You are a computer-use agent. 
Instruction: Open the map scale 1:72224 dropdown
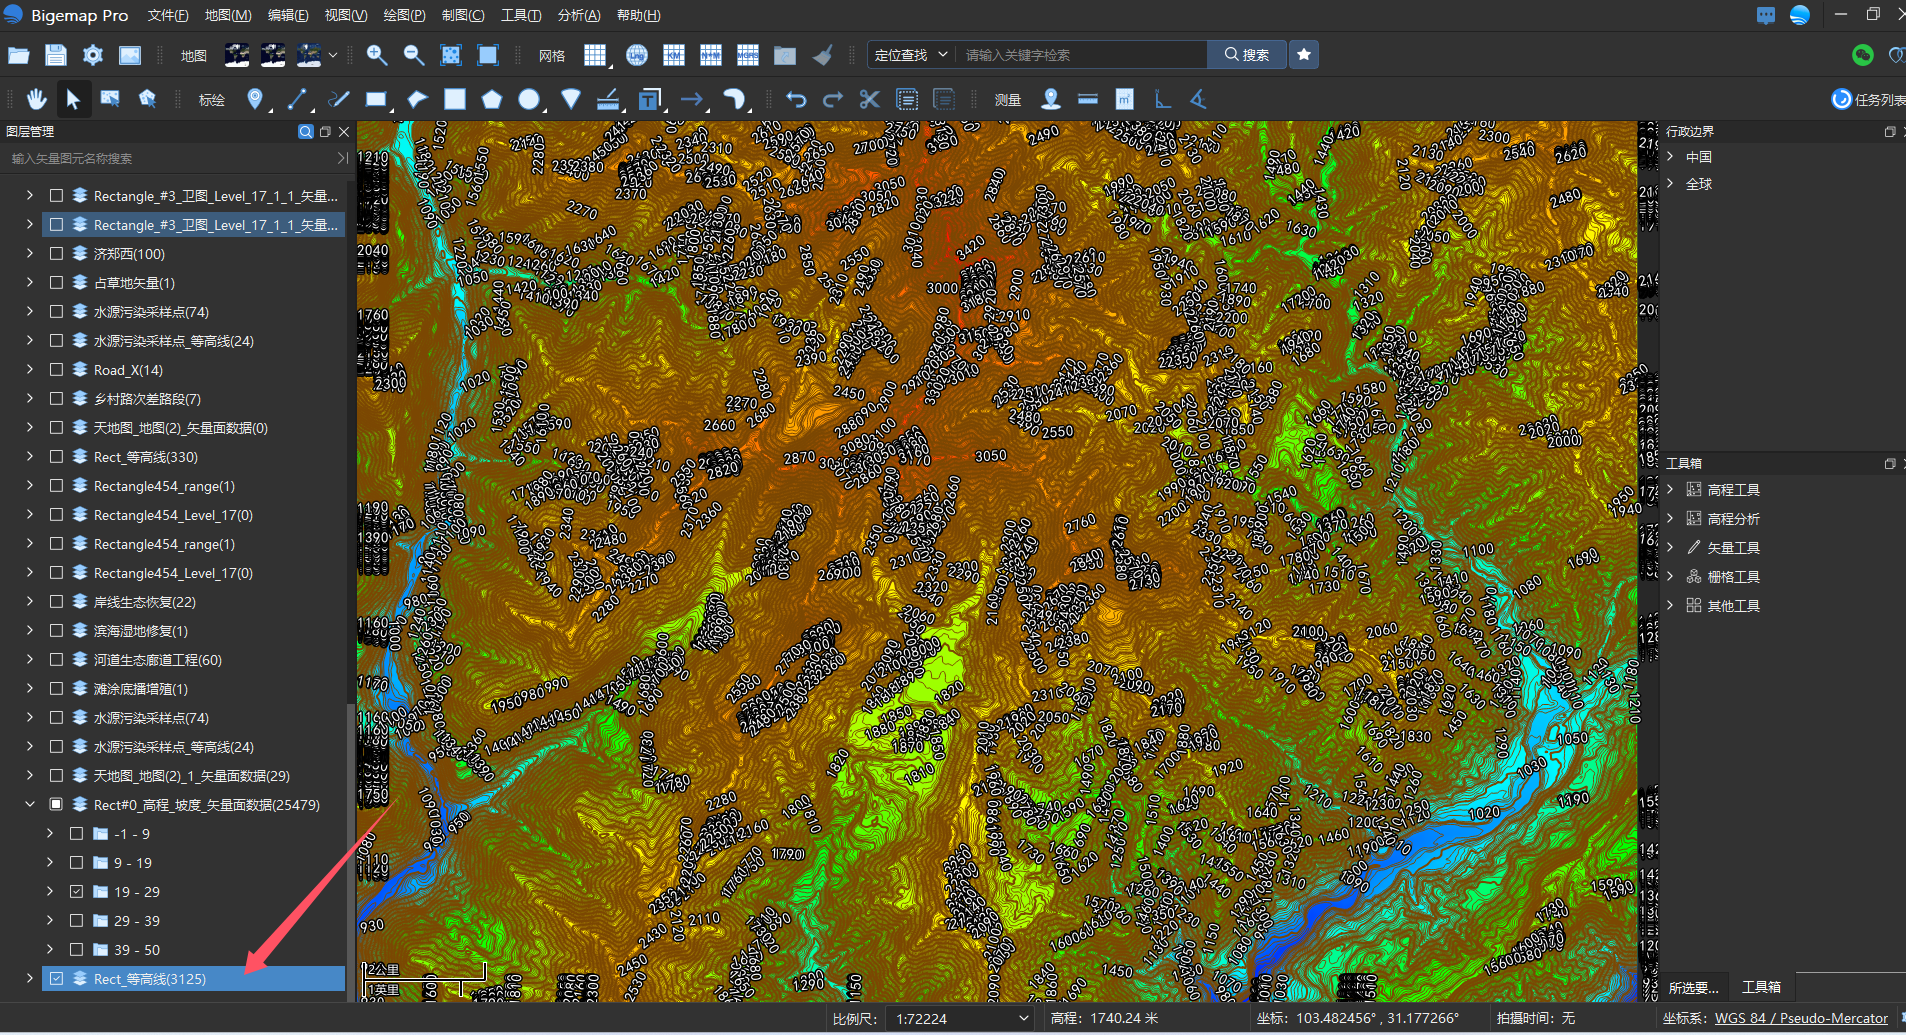pos(961,1019)
